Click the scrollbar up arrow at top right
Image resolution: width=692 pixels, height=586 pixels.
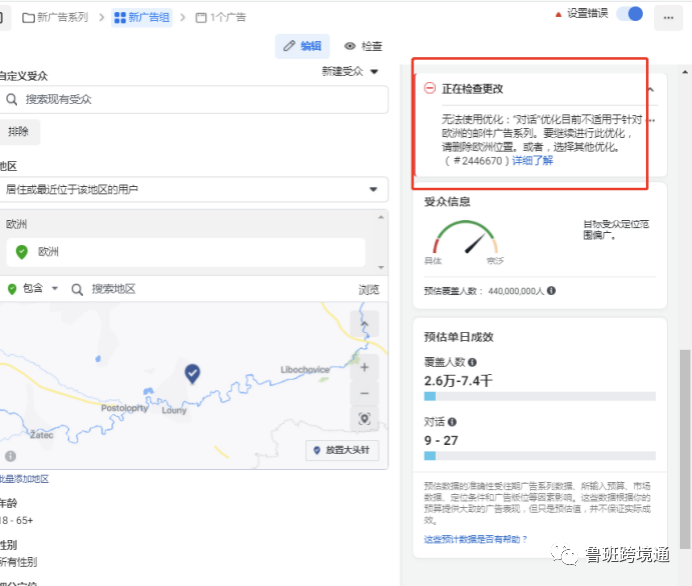pos(685,72)
